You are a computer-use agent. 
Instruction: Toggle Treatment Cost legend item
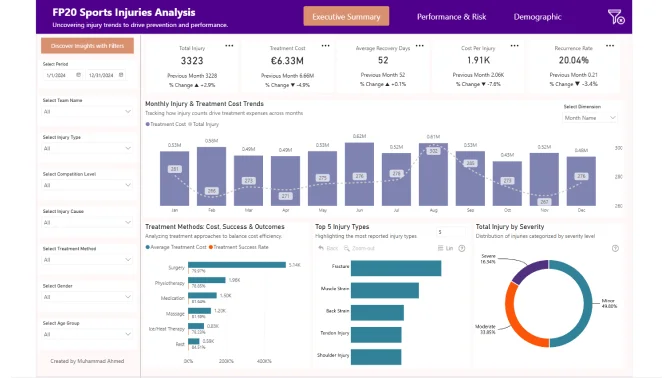tap(166, 124)
